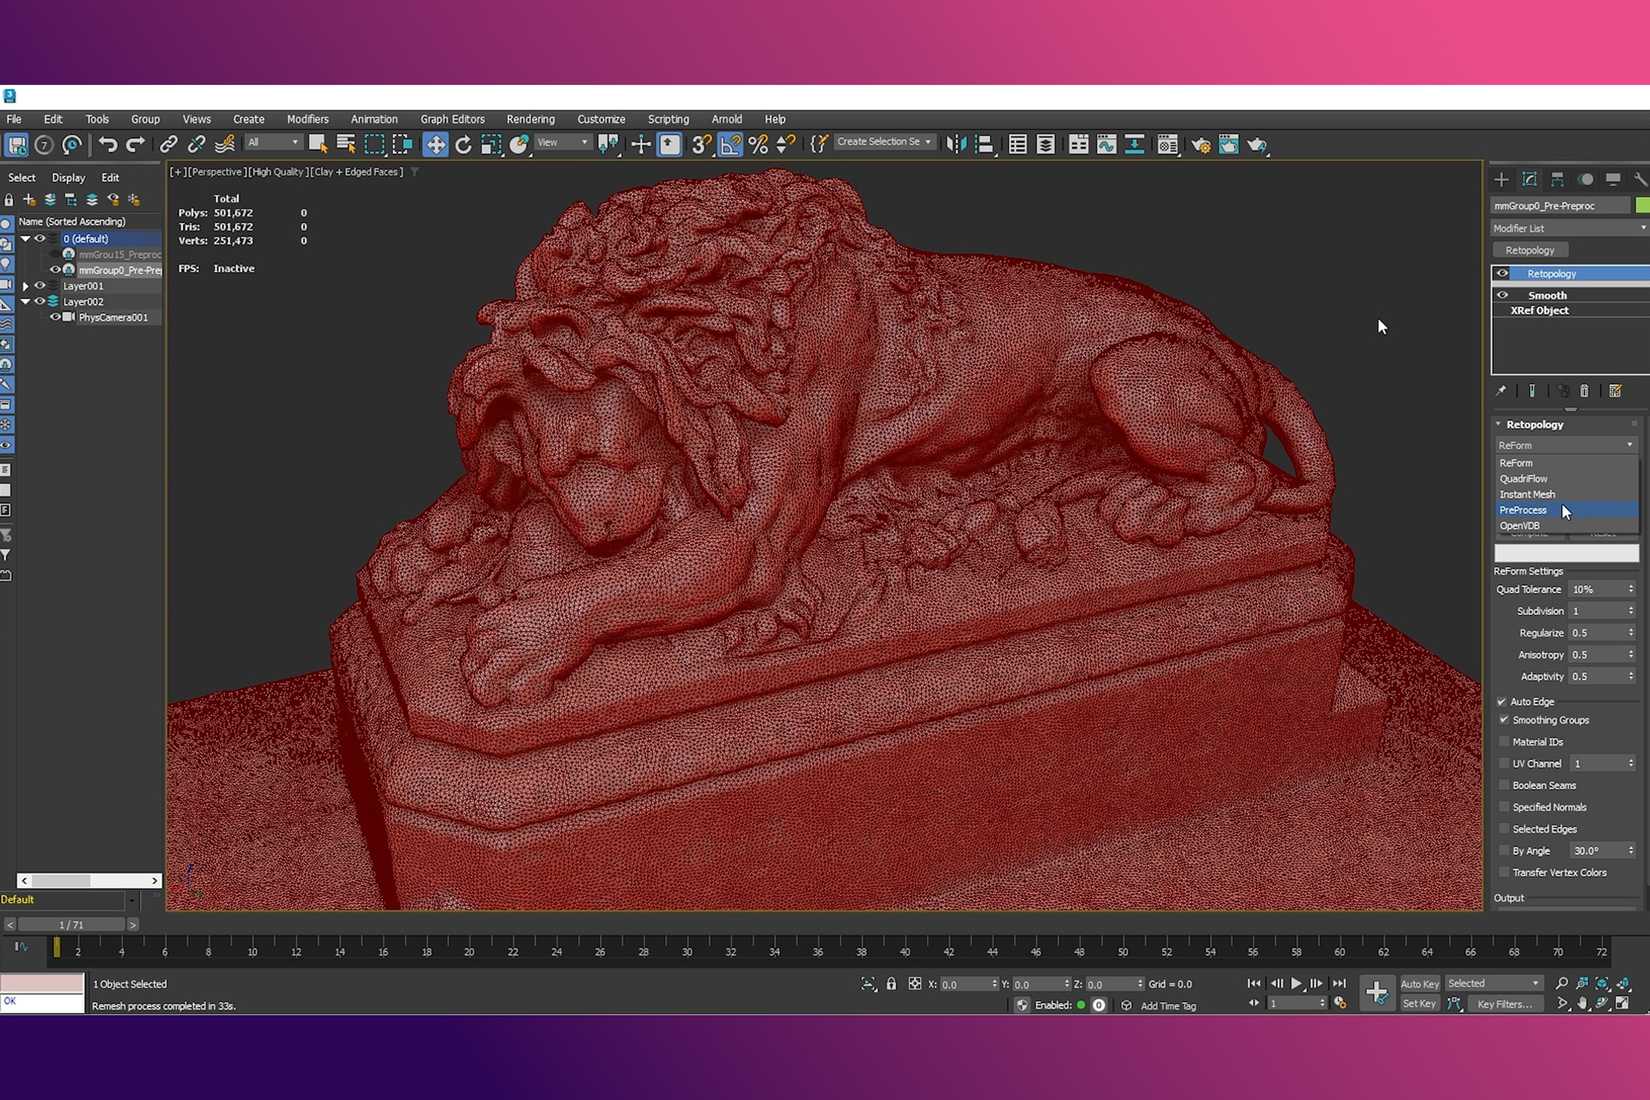Hide the 0 (default) layer
Viewport: 1650px width, 1100px height.
40,239
